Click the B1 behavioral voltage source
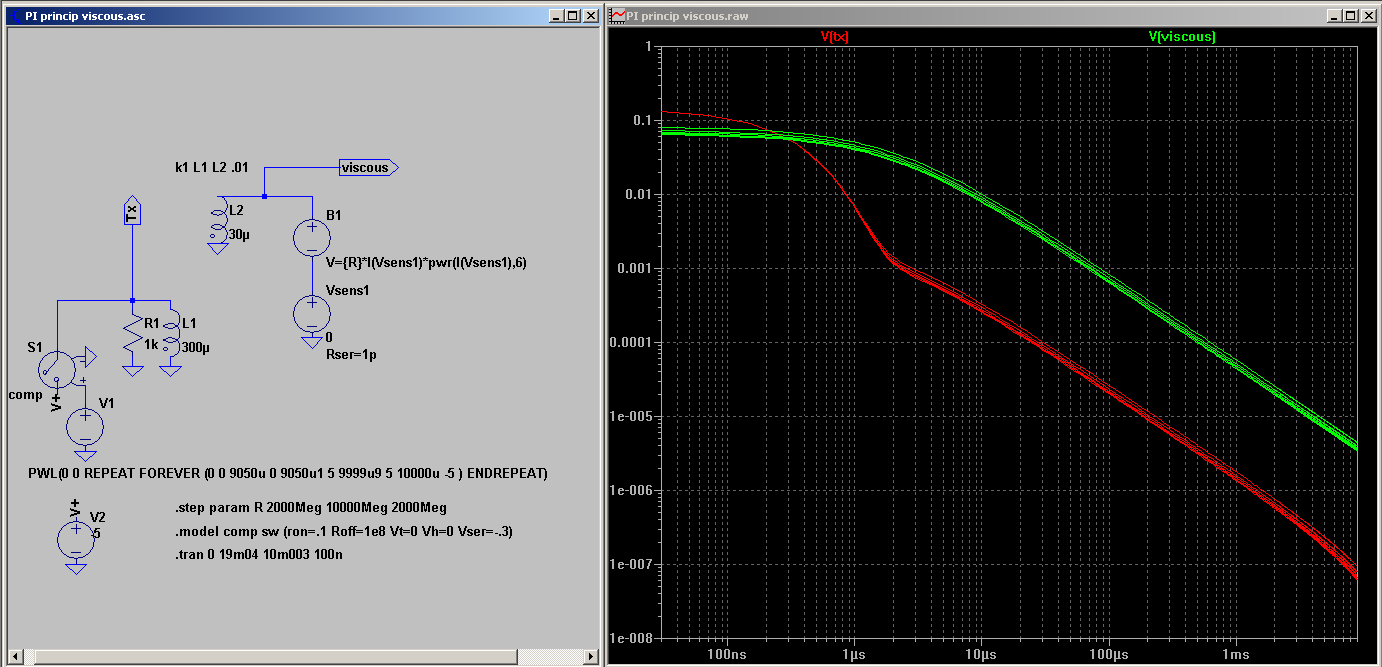Viewport: 1382px width, 667px height. click(311, 237)
